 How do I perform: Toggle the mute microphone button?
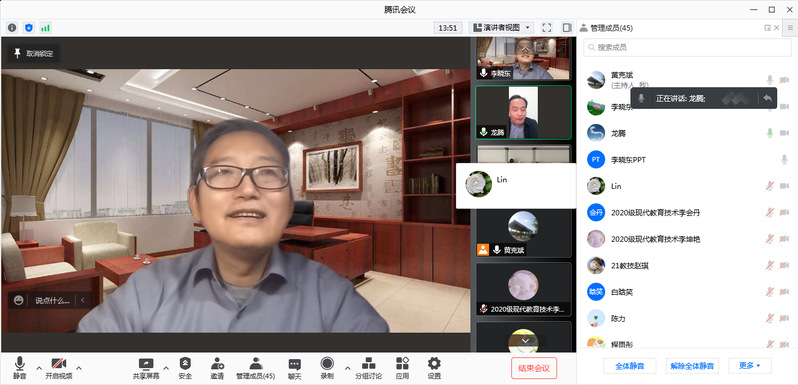coord(19,368)
